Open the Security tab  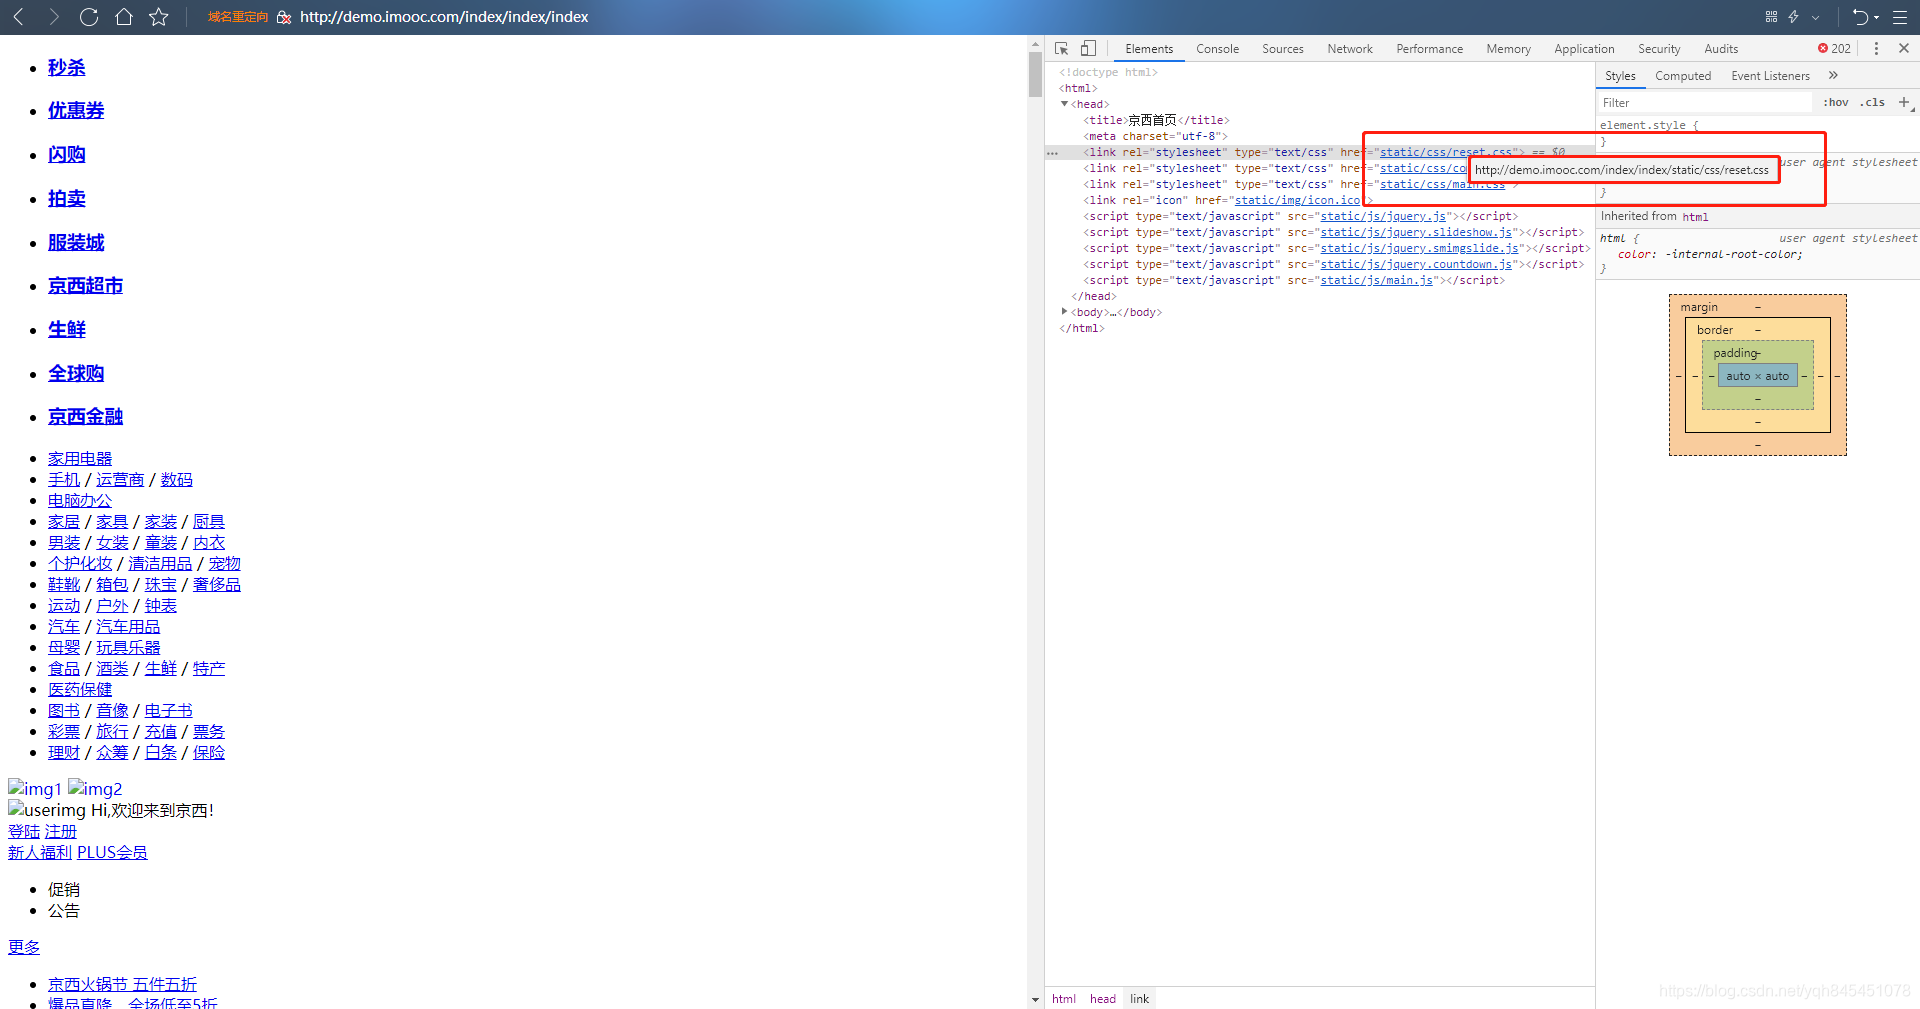(x=1659, y=48)
